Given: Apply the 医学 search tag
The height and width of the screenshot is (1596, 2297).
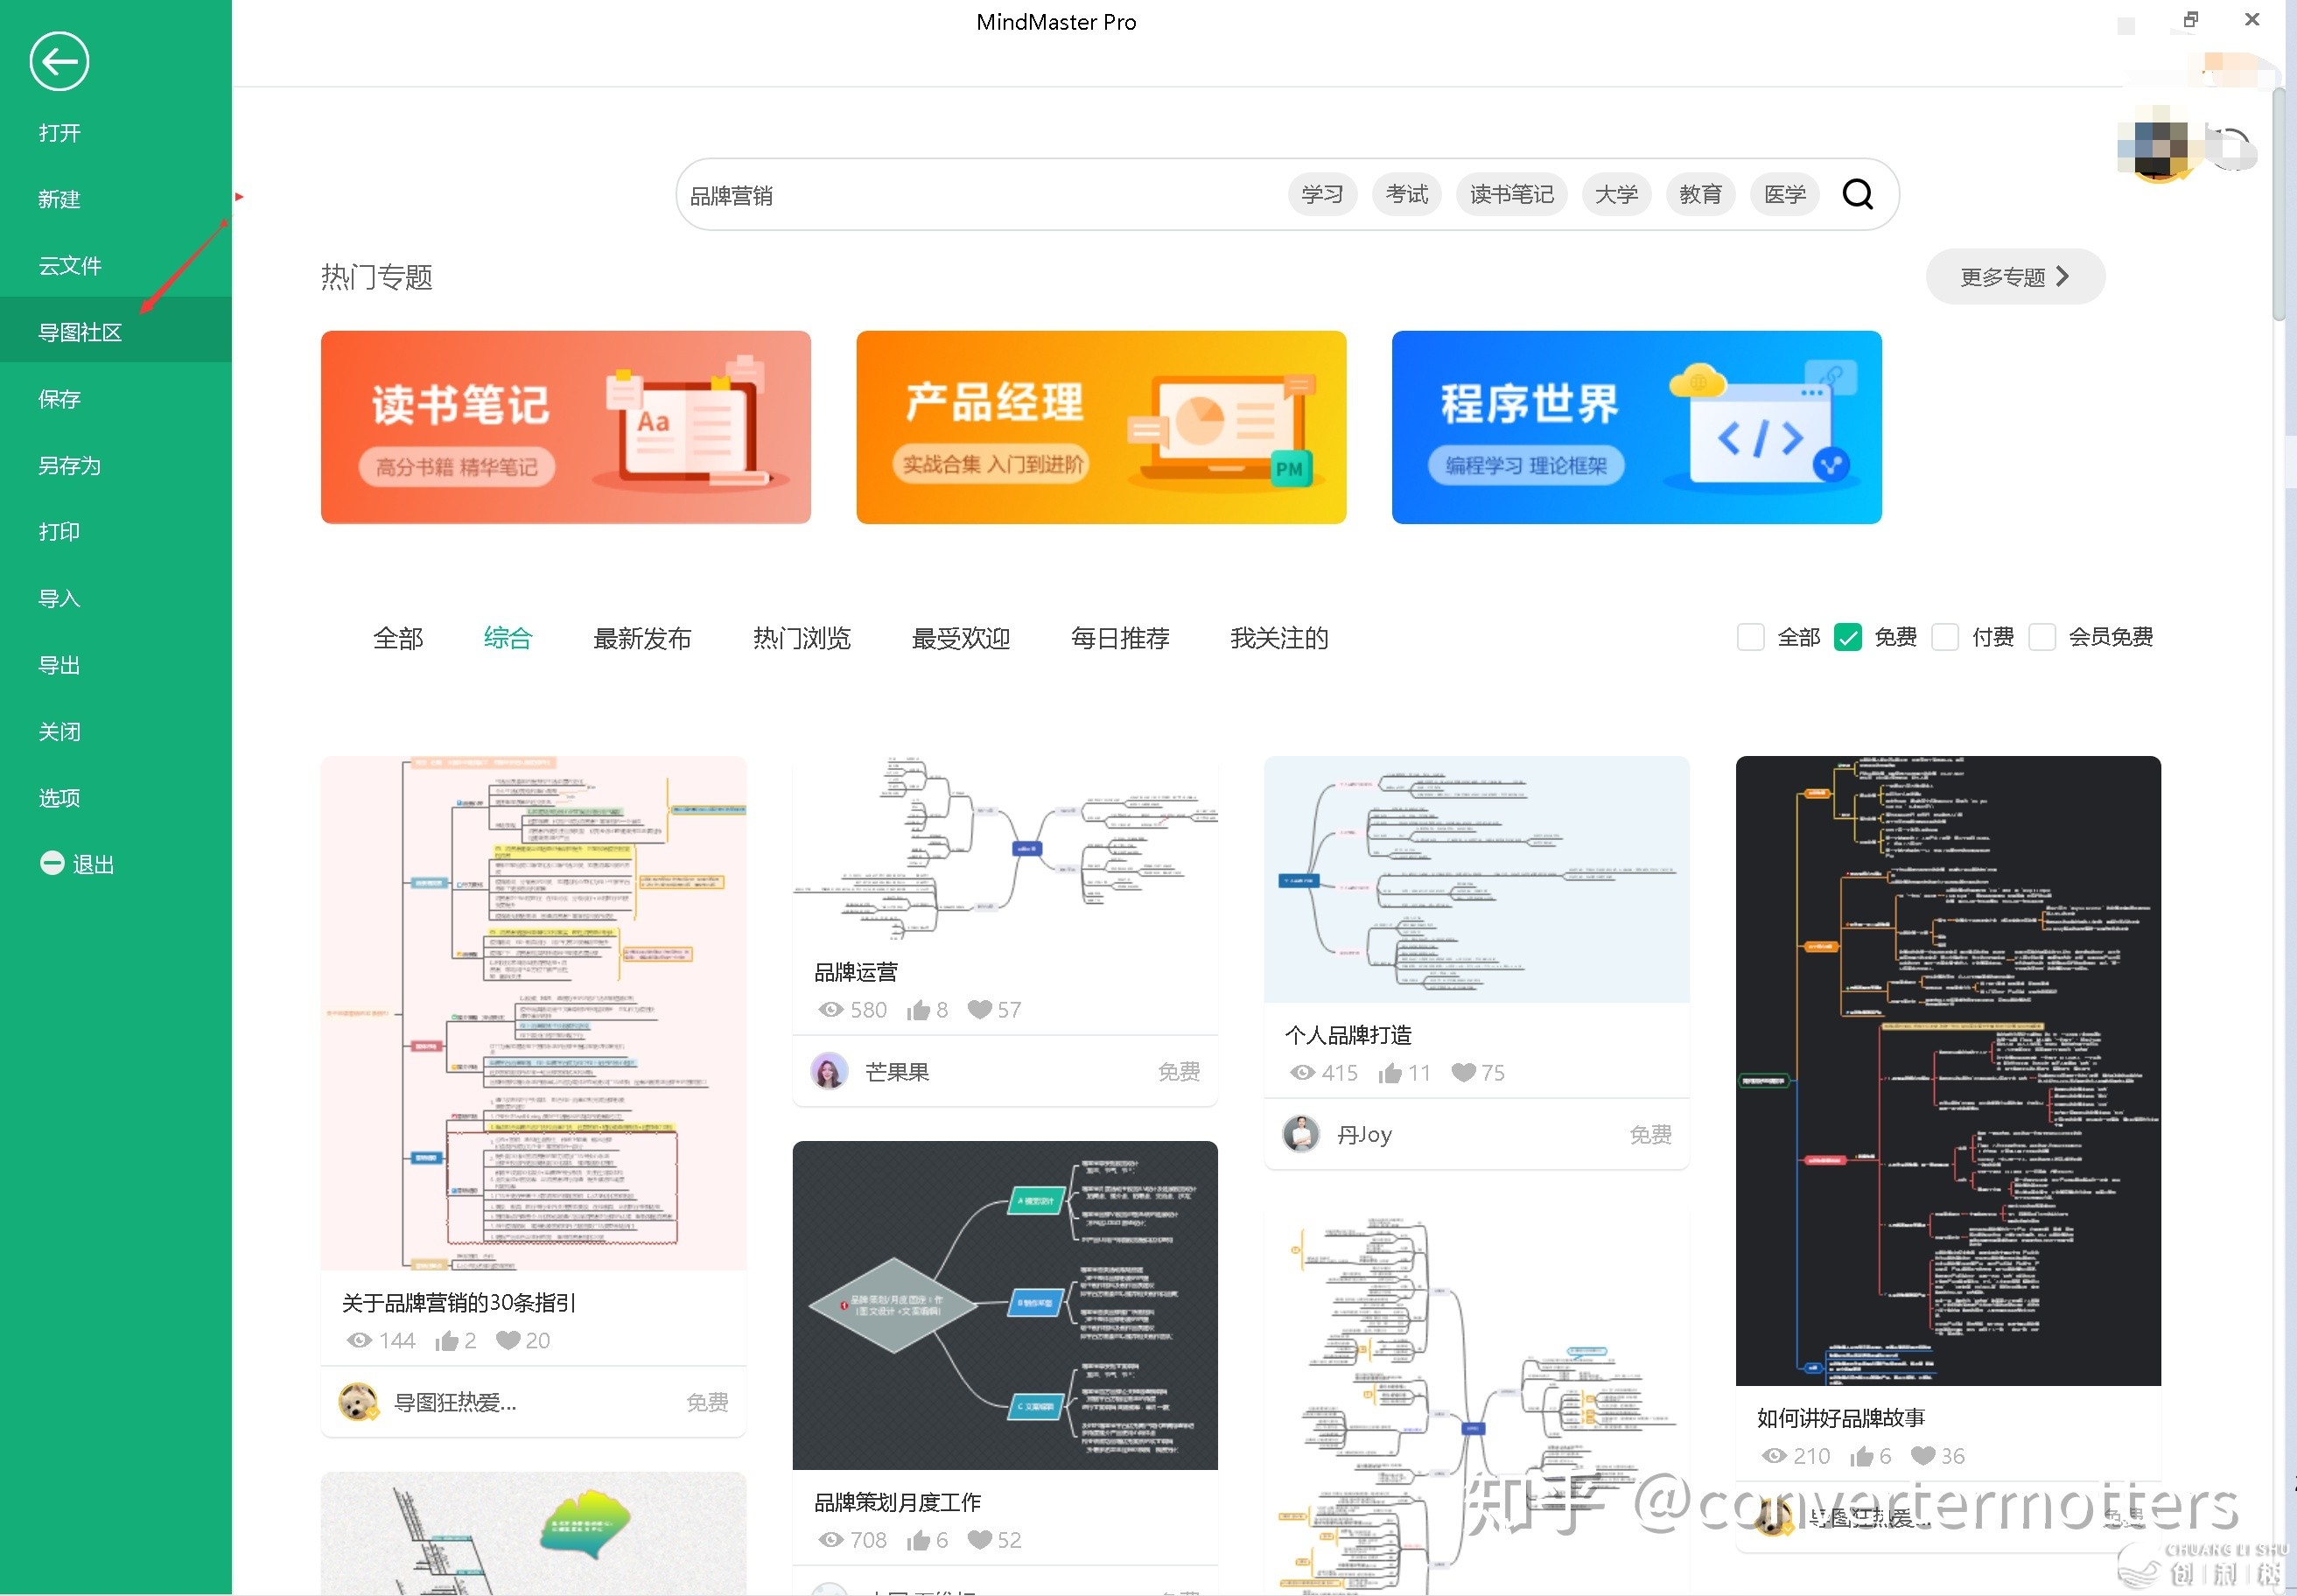Looking at the screenshot, I should tap(1784, 194).
